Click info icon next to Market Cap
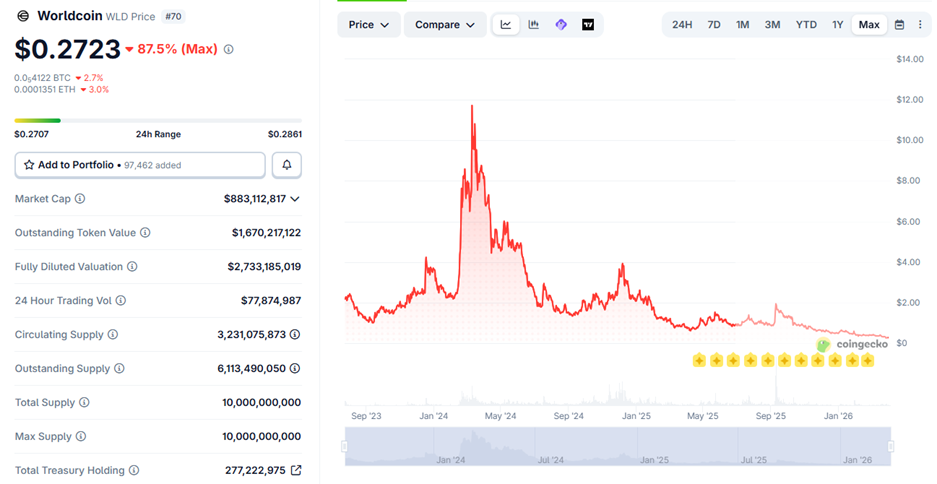This screenshot has width=937, height=484. point(80,199)
